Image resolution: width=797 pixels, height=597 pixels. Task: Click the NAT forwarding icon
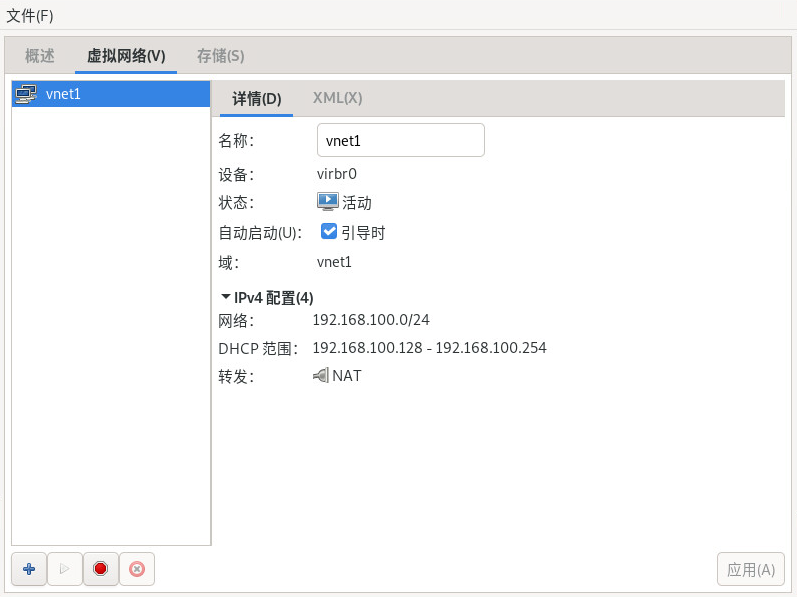pos(321,376)
